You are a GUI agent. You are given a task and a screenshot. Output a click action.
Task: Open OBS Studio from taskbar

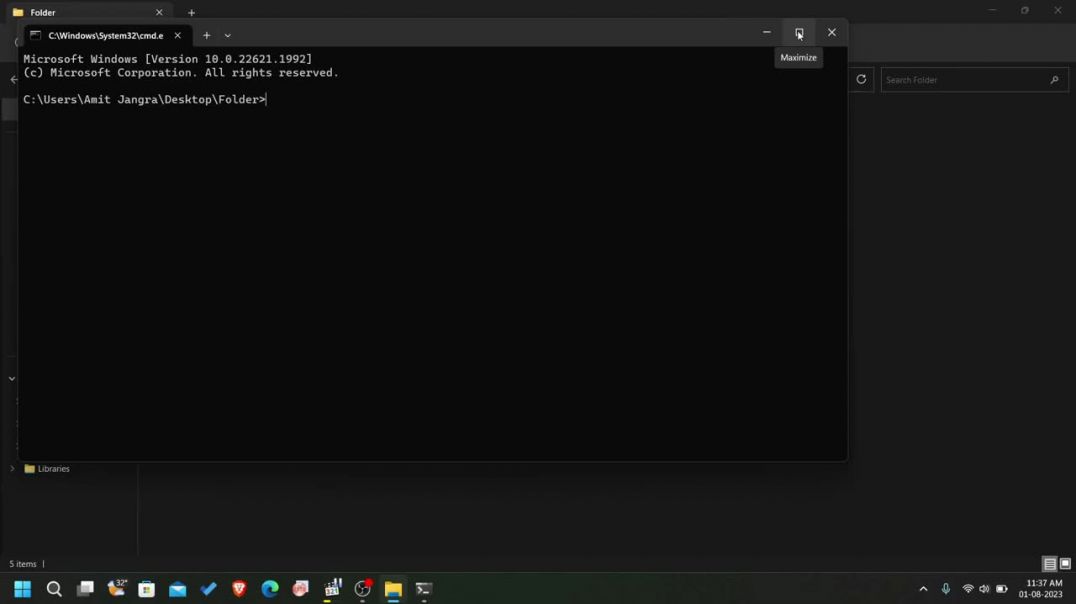[362, 589]
